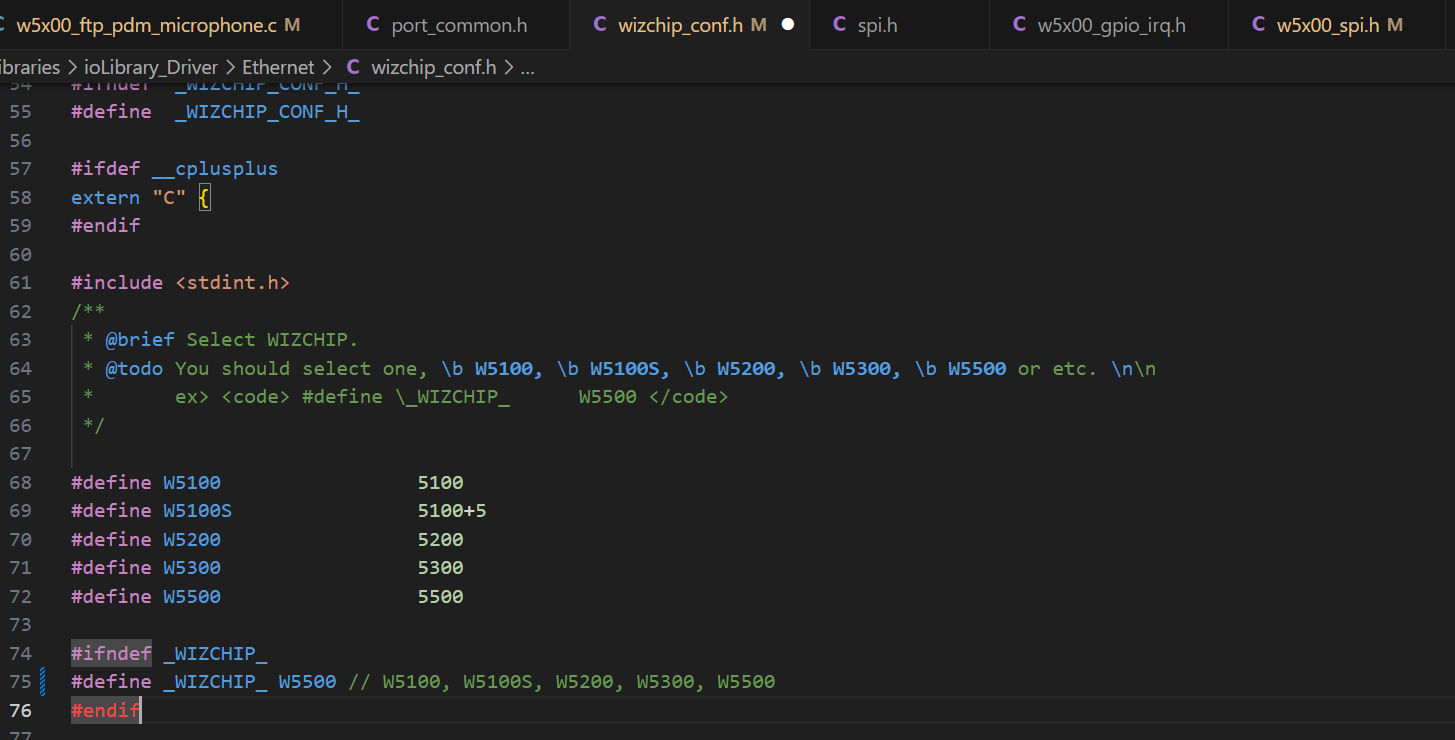
Task: Click the 5100+5 value on line 69
Action: click(x=452, y=510)
